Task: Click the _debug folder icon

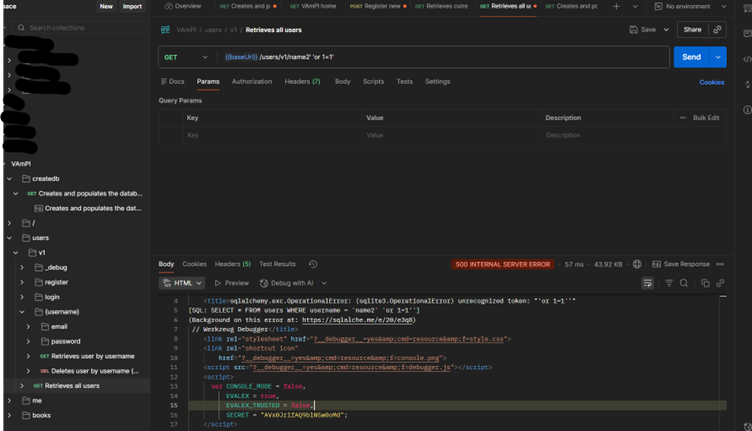Action: click(39, 268)
